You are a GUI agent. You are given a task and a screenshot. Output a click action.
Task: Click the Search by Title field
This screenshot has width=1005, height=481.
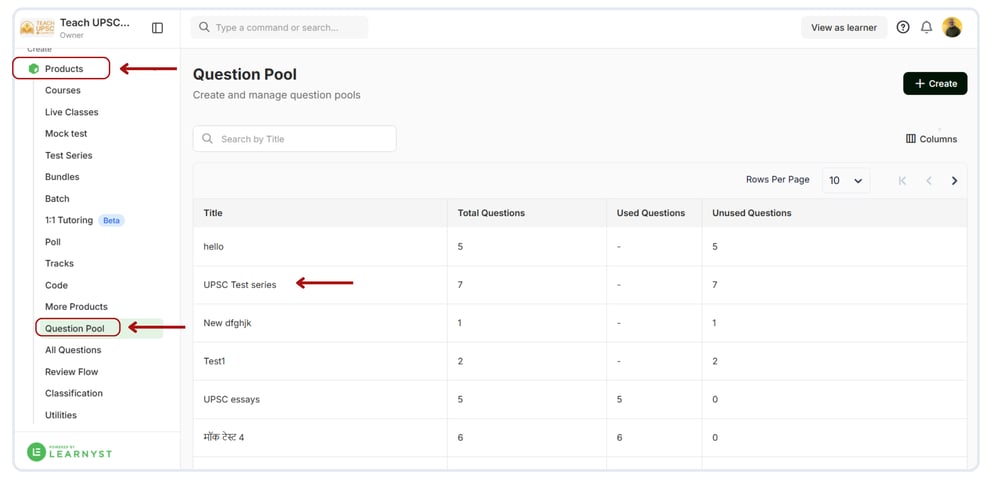[294, 139]
